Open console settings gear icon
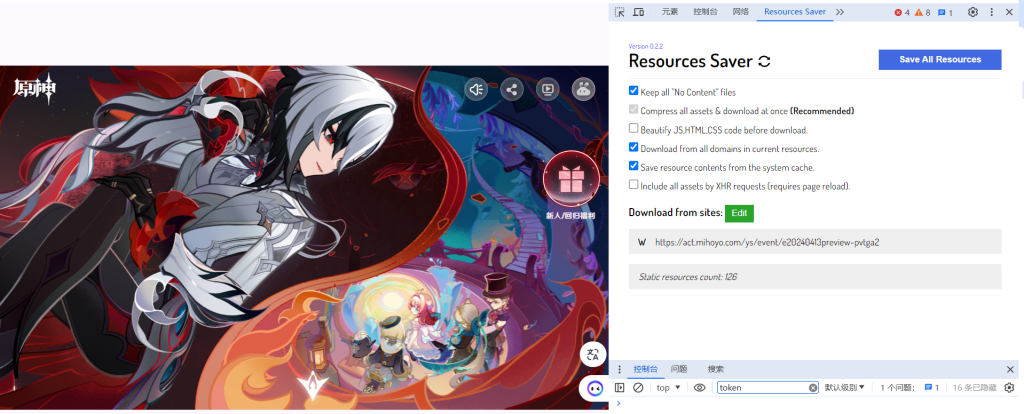The image size is (1024, 414). click(x=1009, y=387)
